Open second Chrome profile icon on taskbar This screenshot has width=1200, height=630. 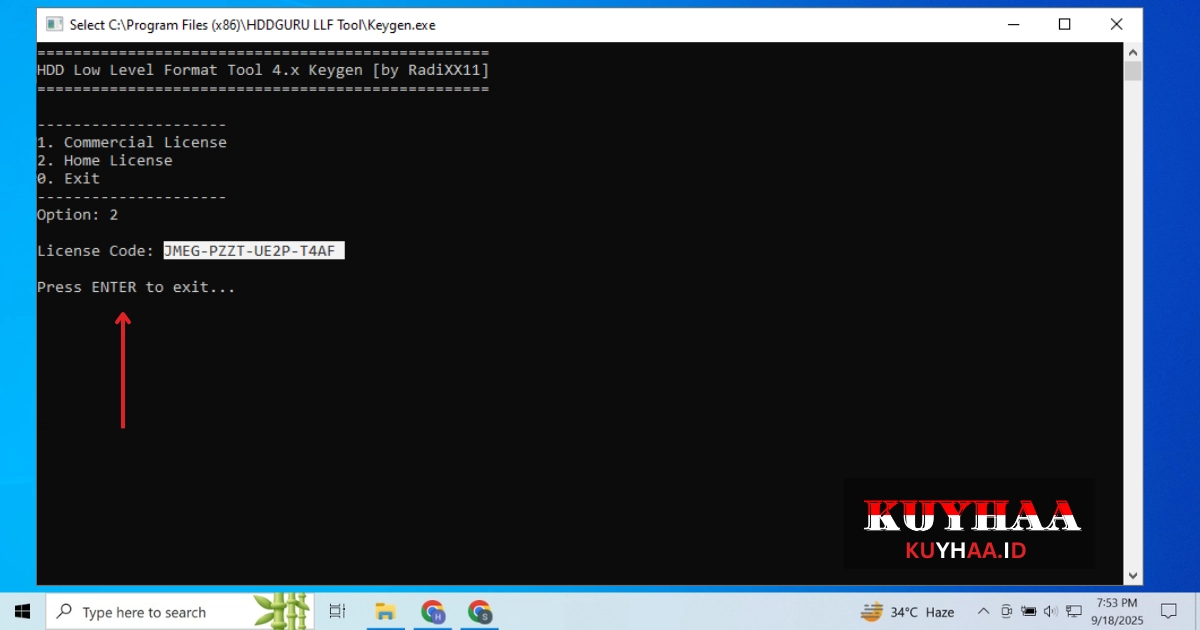[480, 611]
